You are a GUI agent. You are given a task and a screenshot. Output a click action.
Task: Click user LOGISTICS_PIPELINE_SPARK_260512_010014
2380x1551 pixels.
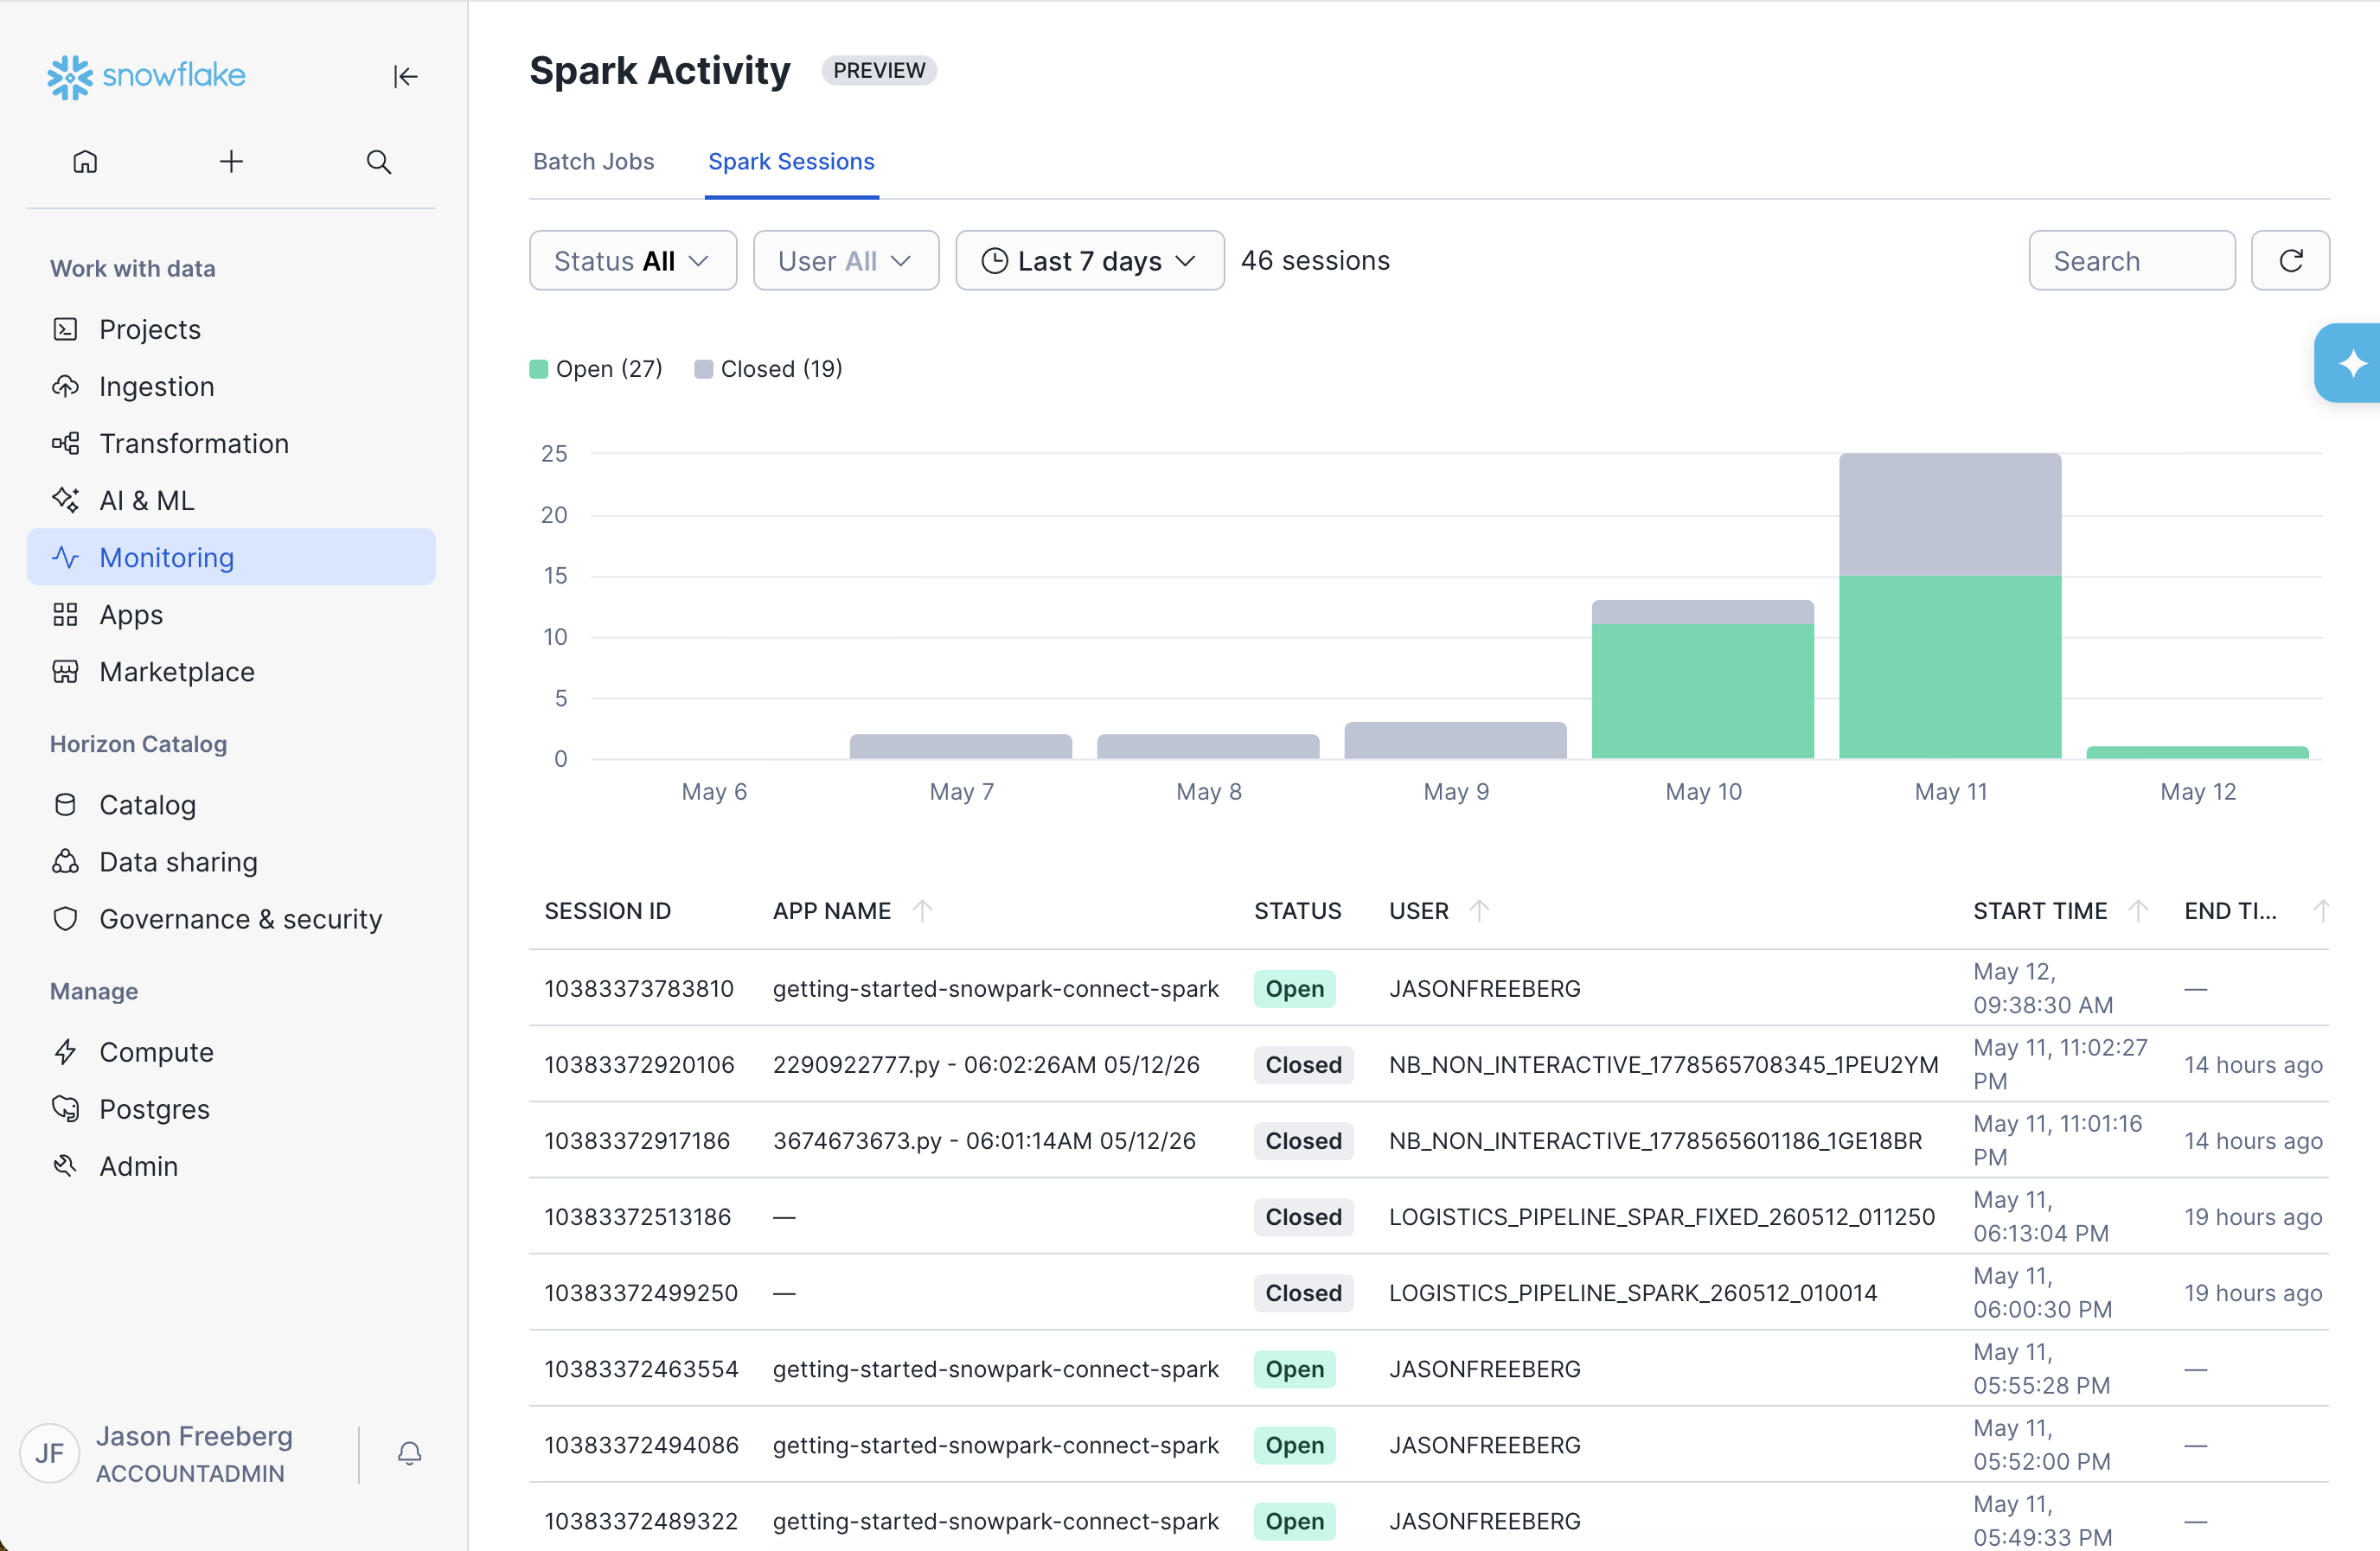(1633, 1292)
